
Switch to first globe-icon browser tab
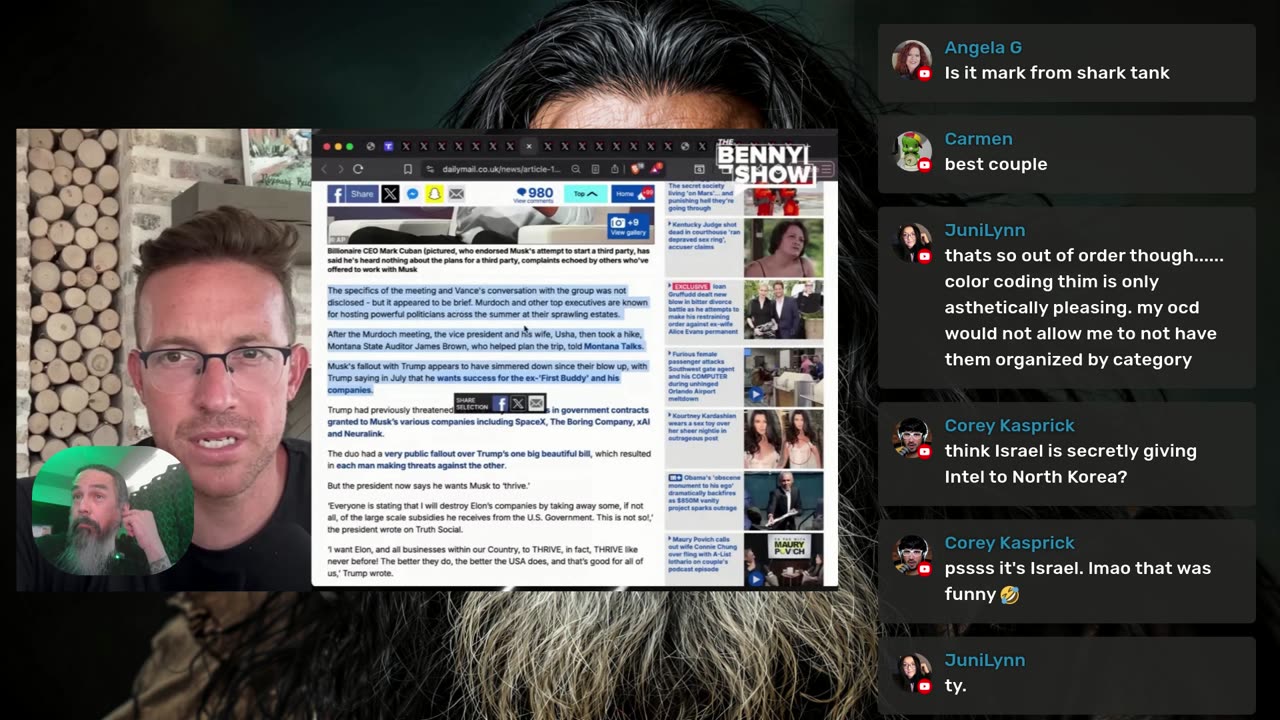370,146
